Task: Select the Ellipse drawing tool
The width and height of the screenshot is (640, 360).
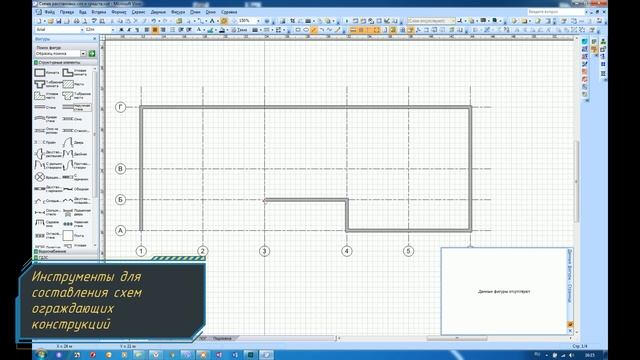Action: coord(306,29)
